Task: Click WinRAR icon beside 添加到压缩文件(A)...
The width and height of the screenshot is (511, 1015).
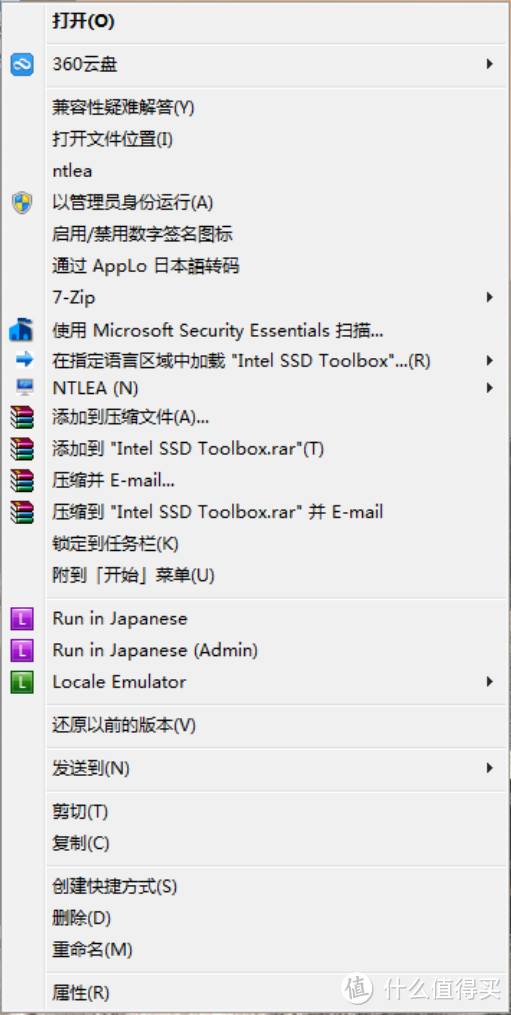Action: 21,417
